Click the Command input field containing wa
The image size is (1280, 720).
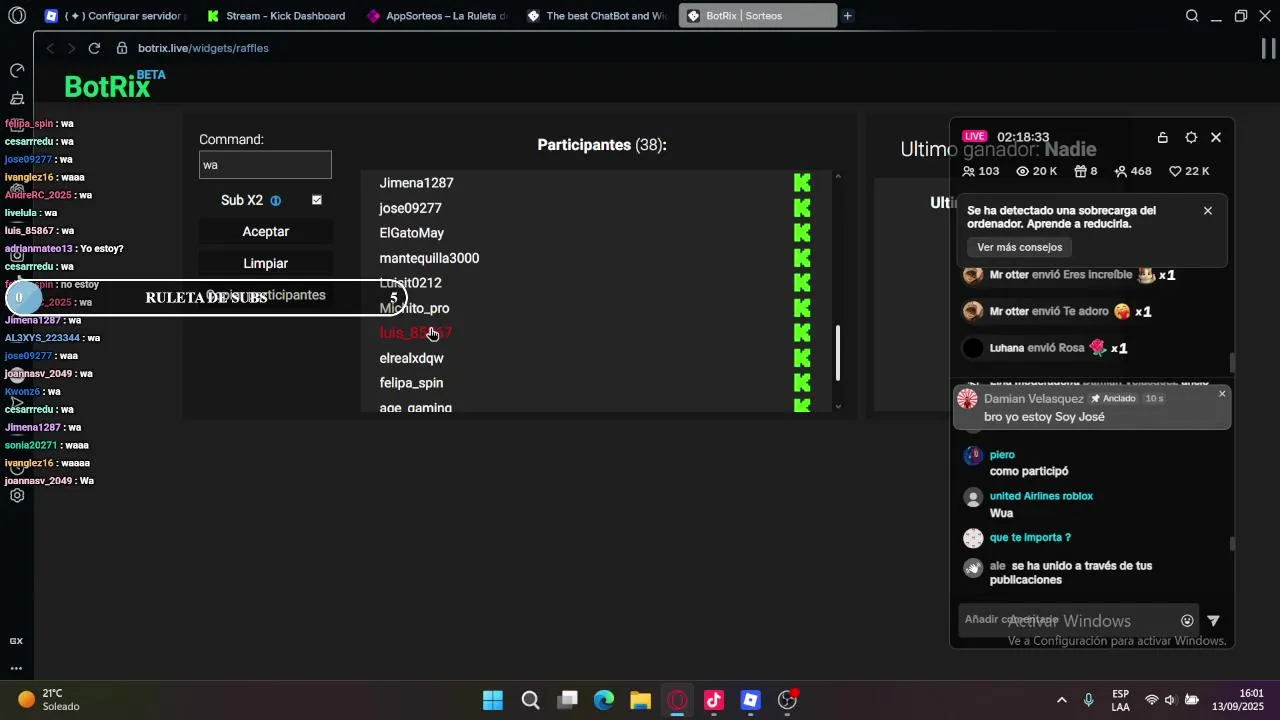(265, 165)
